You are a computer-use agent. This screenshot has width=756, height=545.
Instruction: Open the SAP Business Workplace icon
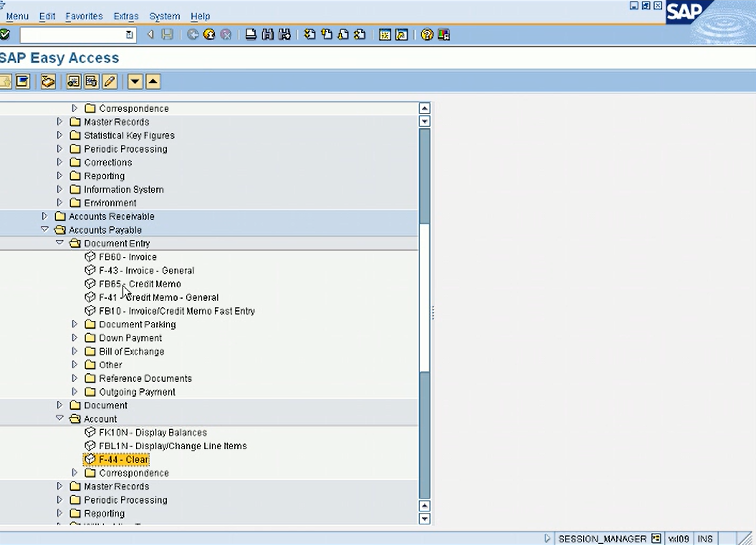48,82
